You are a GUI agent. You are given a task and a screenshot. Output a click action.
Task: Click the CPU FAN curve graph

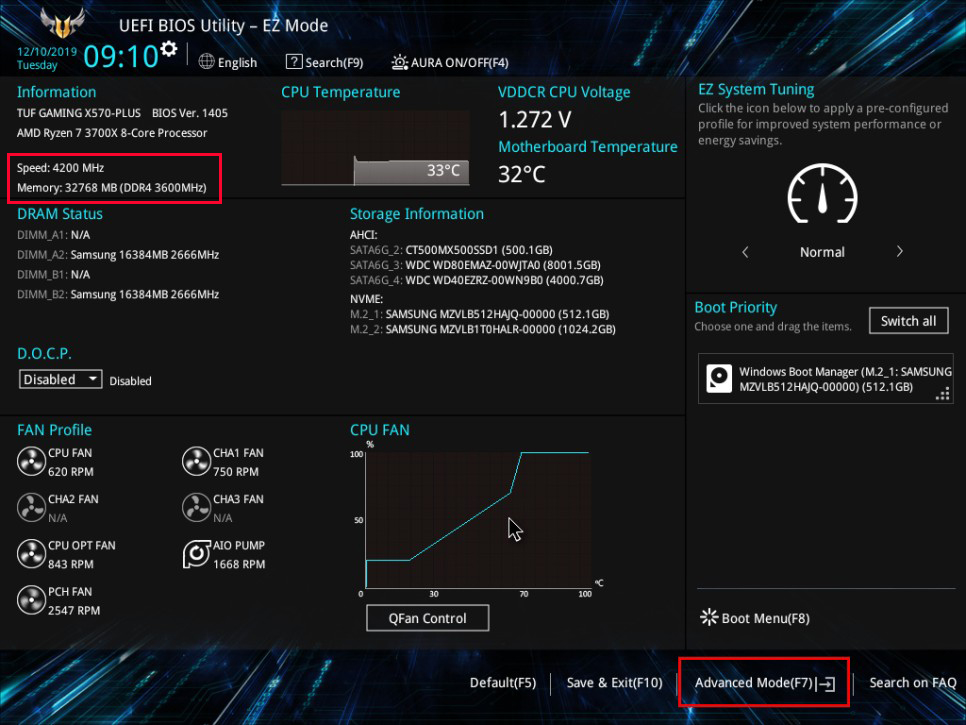point(477,520)
